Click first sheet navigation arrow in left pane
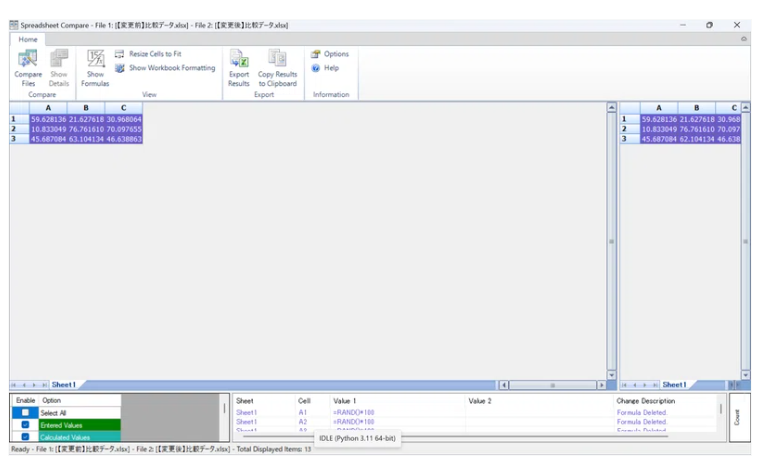The width and height of the screenshot is (767, 458). tap(14, 385)
